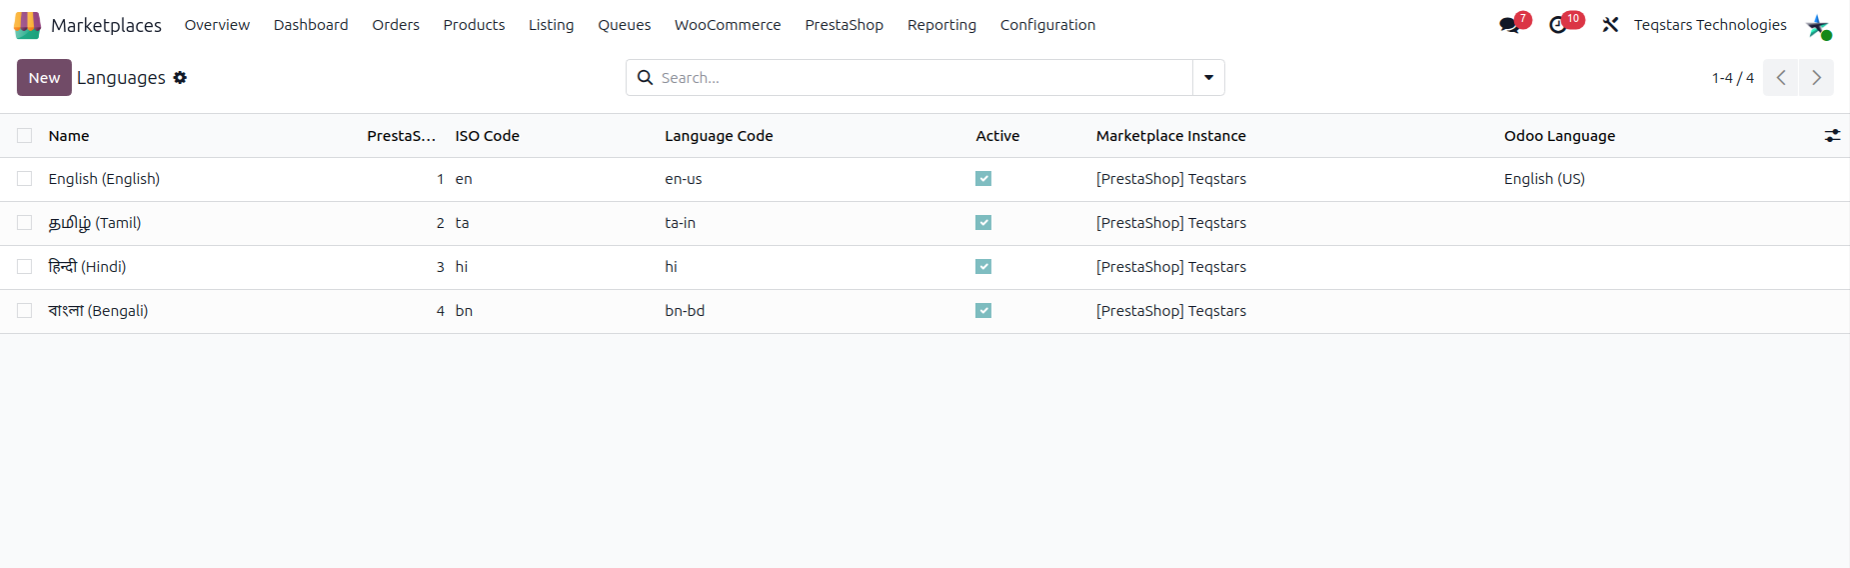Select the Hindi row checkbox
The image size is (1850, 568).
(x=25, y=267)
